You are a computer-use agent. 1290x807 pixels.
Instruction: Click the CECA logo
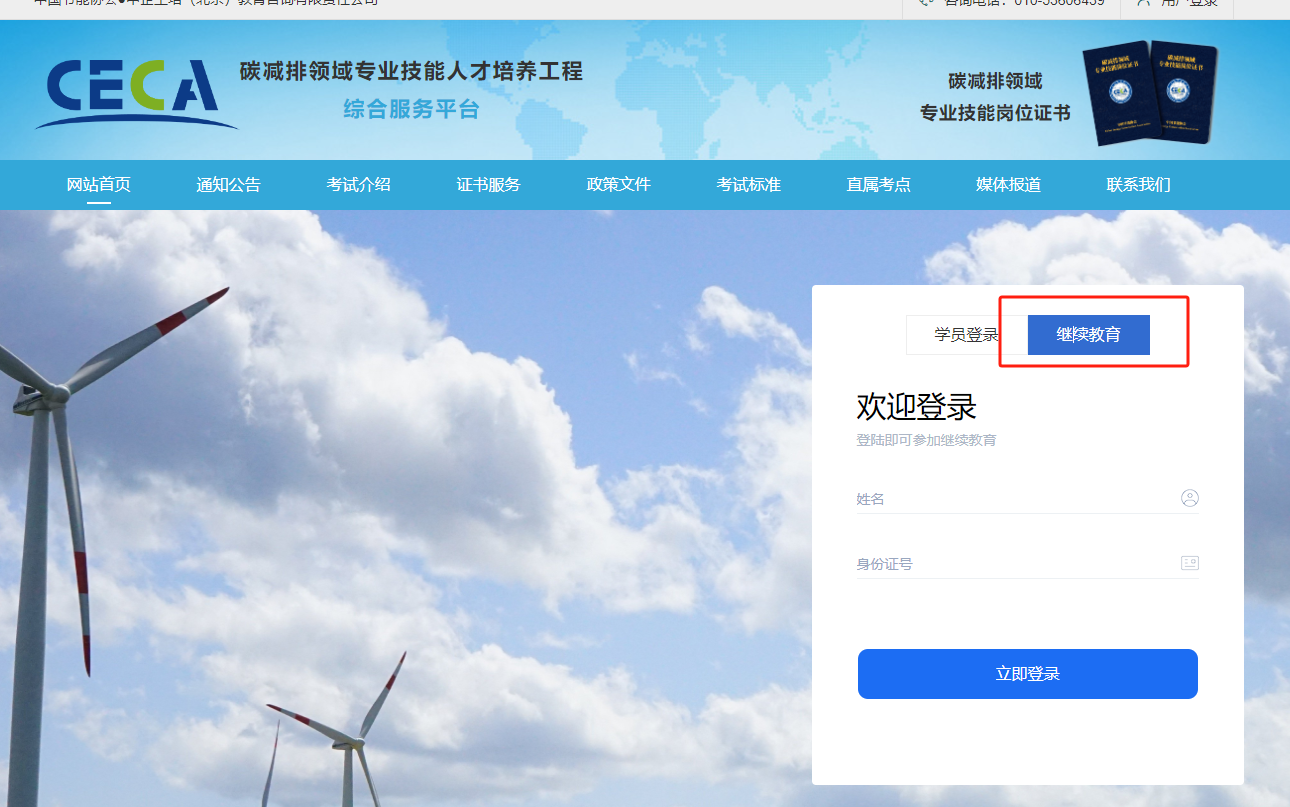(x=137, y=94)
